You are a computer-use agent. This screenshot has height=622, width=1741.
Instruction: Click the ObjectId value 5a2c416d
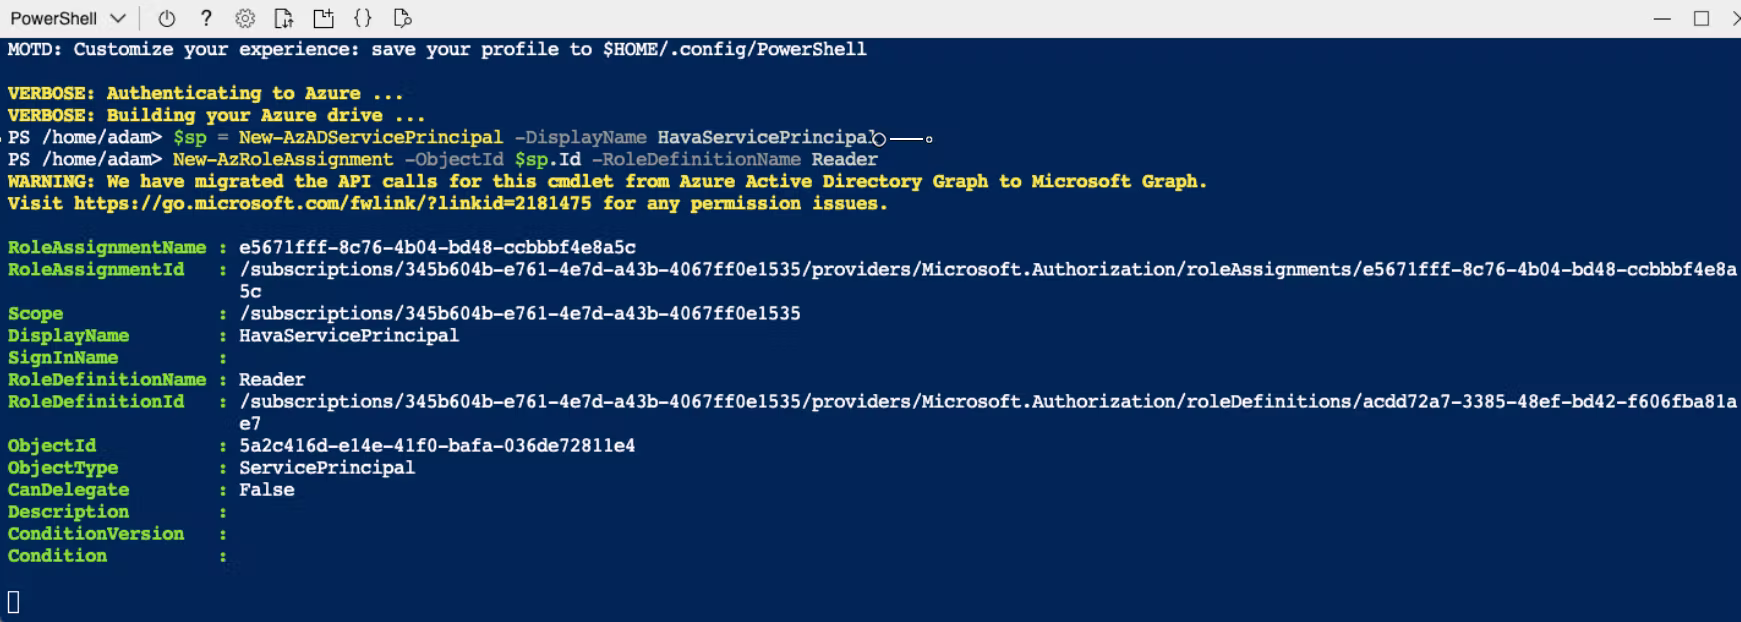(x=437, y=445)
